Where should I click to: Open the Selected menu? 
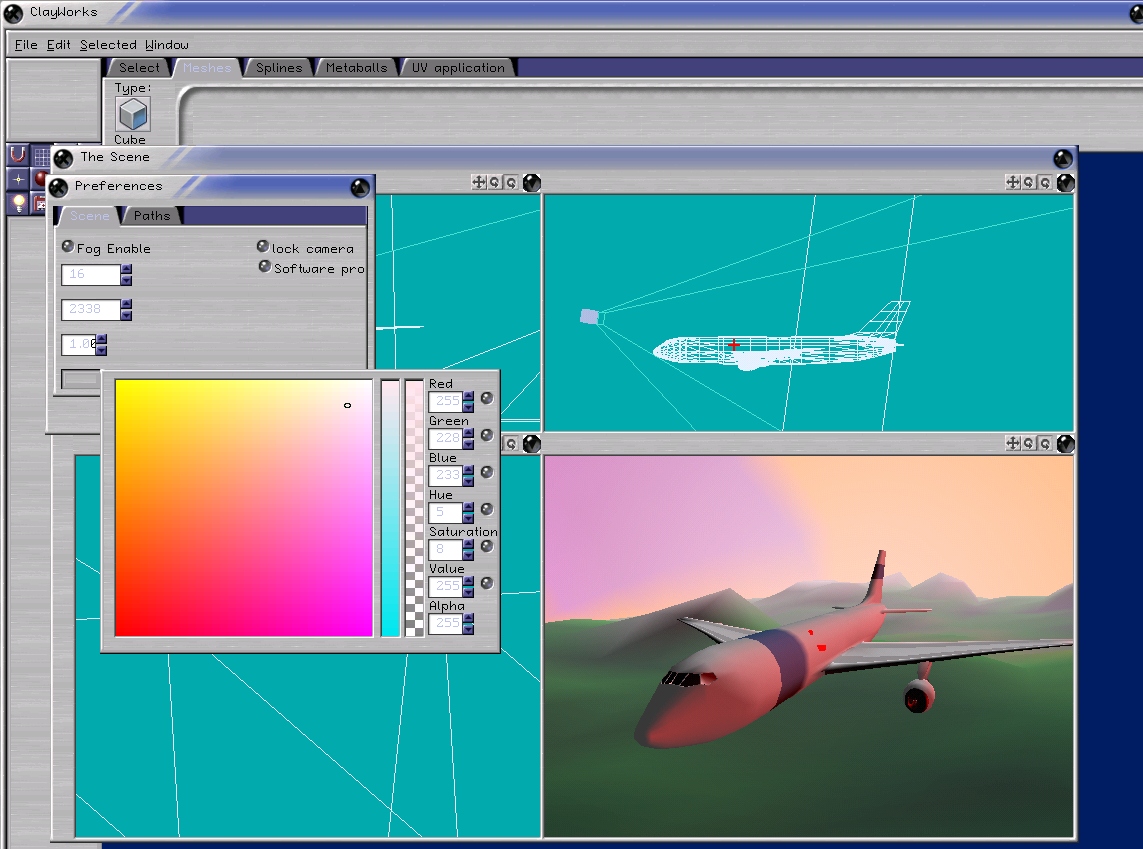pos(108,45)
